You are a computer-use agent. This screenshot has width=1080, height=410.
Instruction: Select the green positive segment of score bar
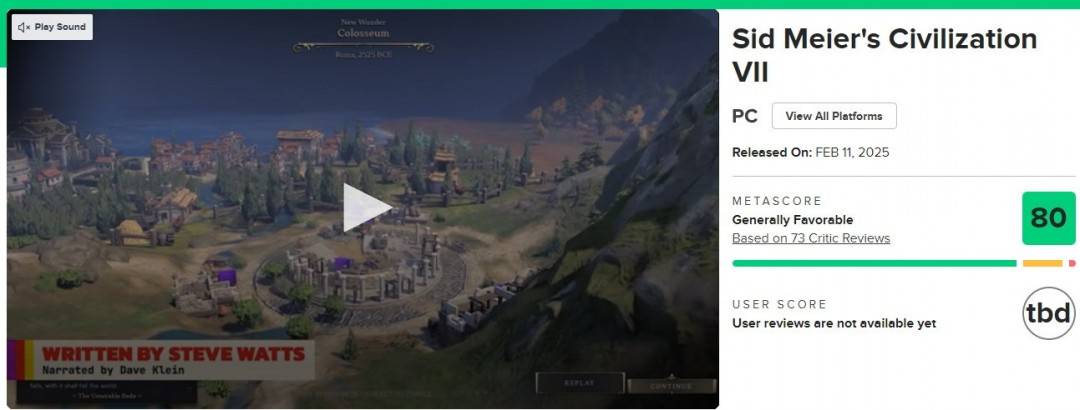(x=874, y=263)
